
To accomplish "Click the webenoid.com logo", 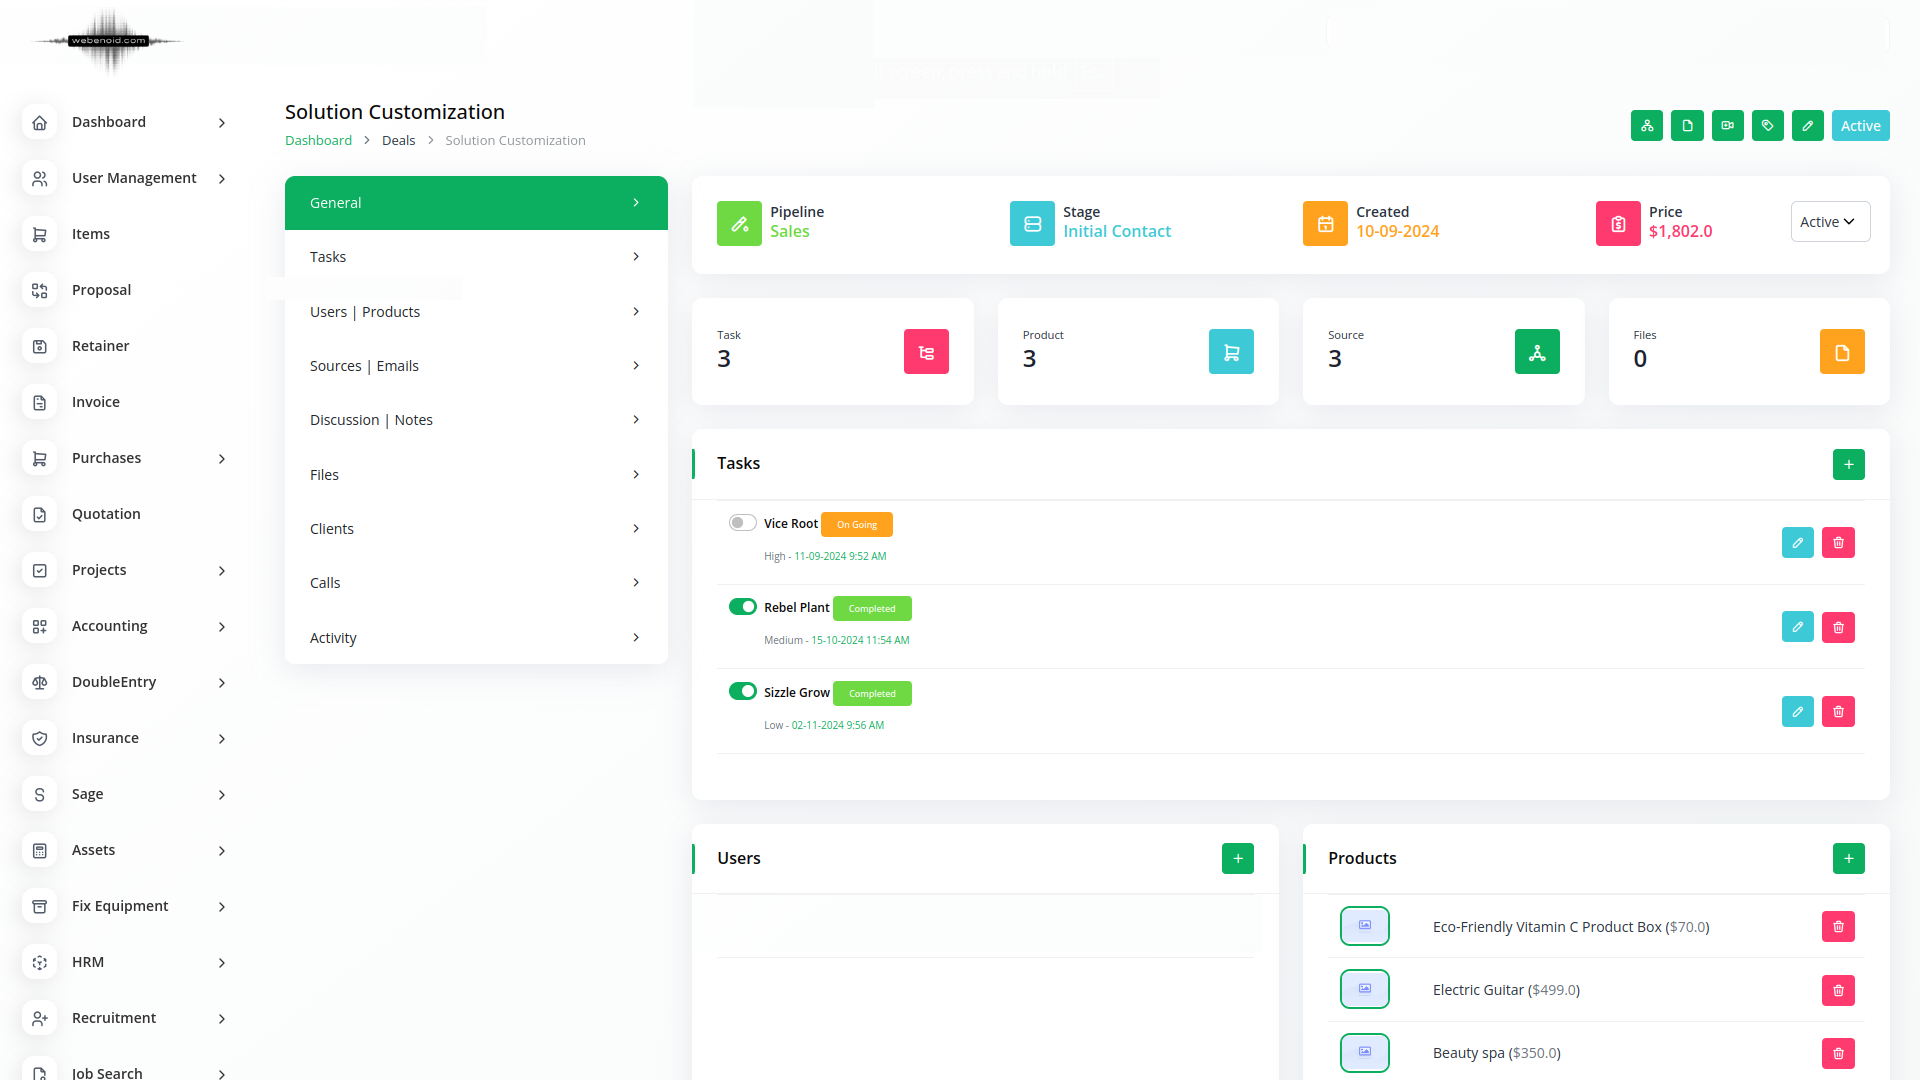I will click(x=109, y=41).
